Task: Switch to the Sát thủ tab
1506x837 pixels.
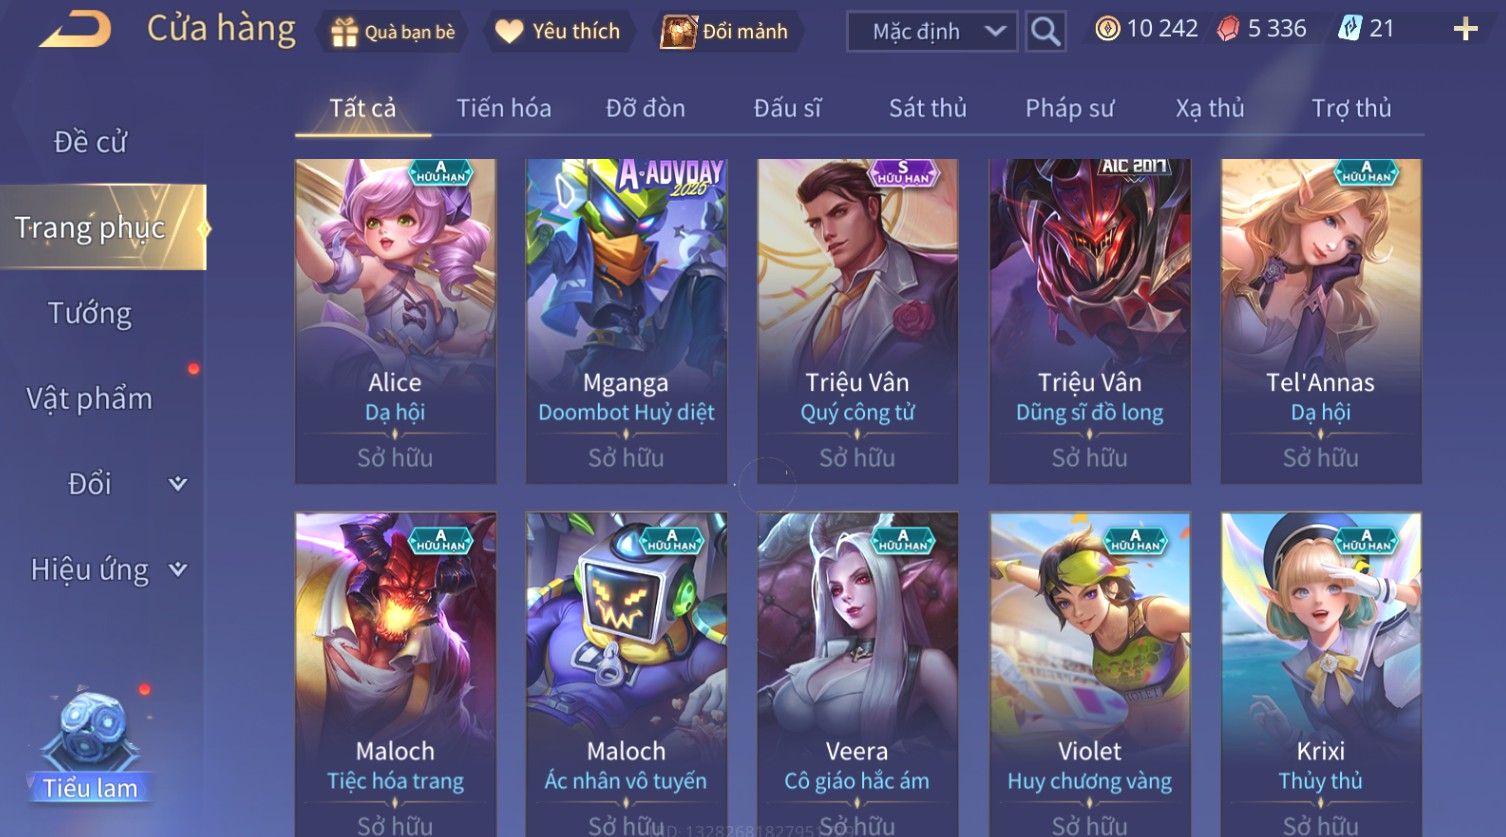Action: pyautogui.click(x=927, y=108)
